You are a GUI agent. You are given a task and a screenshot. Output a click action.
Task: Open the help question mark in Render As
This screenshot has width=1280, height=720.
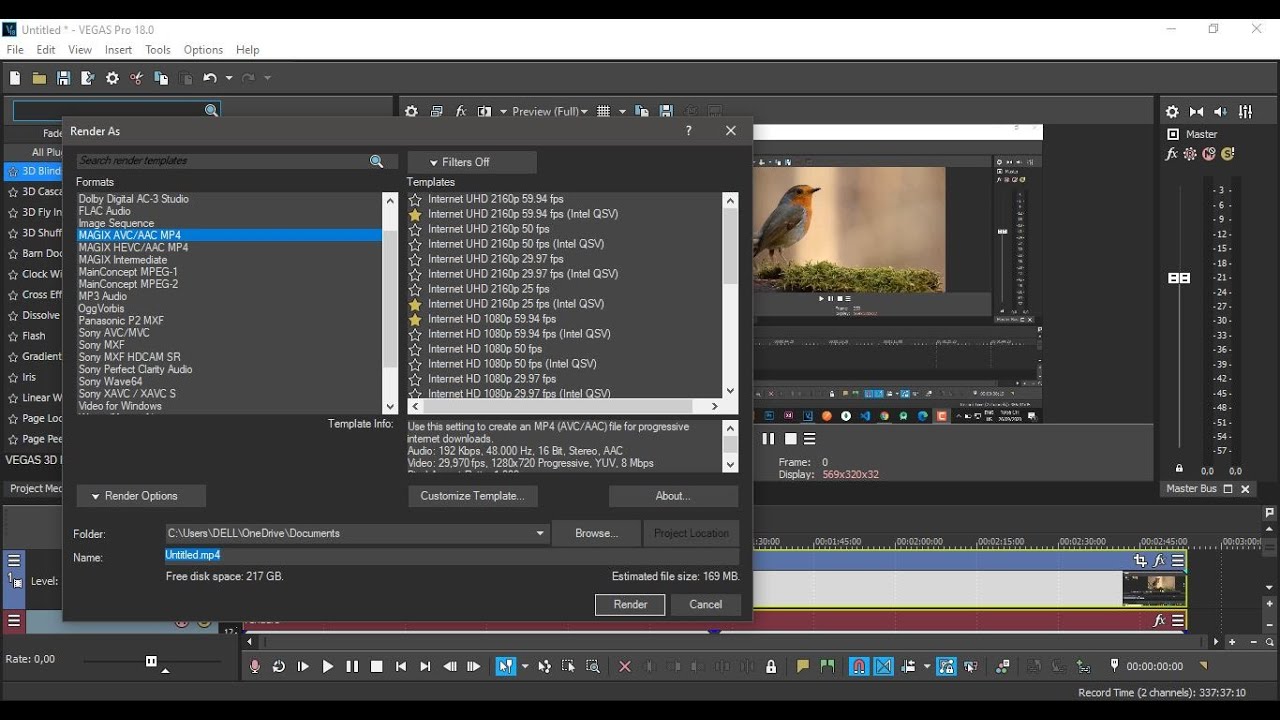coord(688,131)
